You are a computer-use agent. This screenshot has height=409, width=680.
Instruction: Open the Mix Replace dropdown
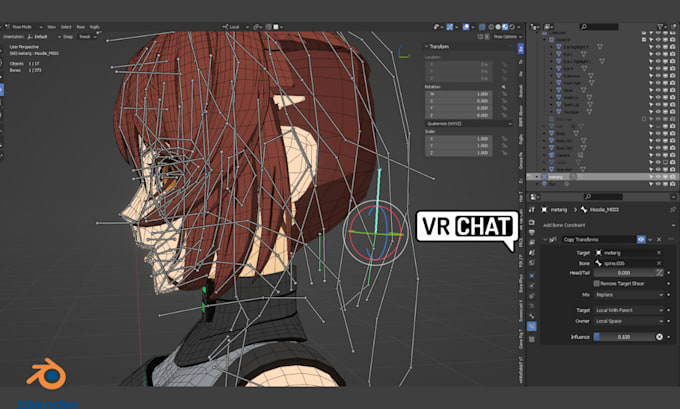pyautogui.click(x=628, y=294)
